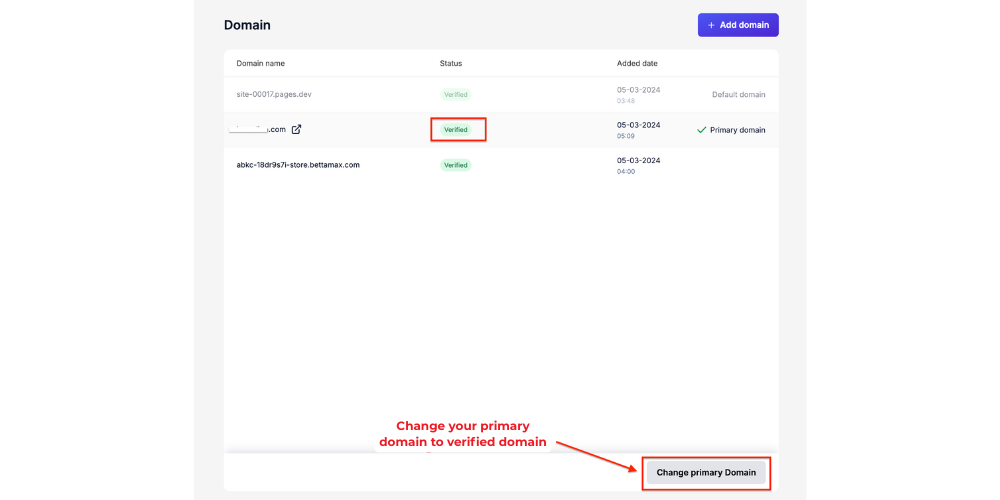
Task: Click the added date with time 03:48
Action: [638, 94]
